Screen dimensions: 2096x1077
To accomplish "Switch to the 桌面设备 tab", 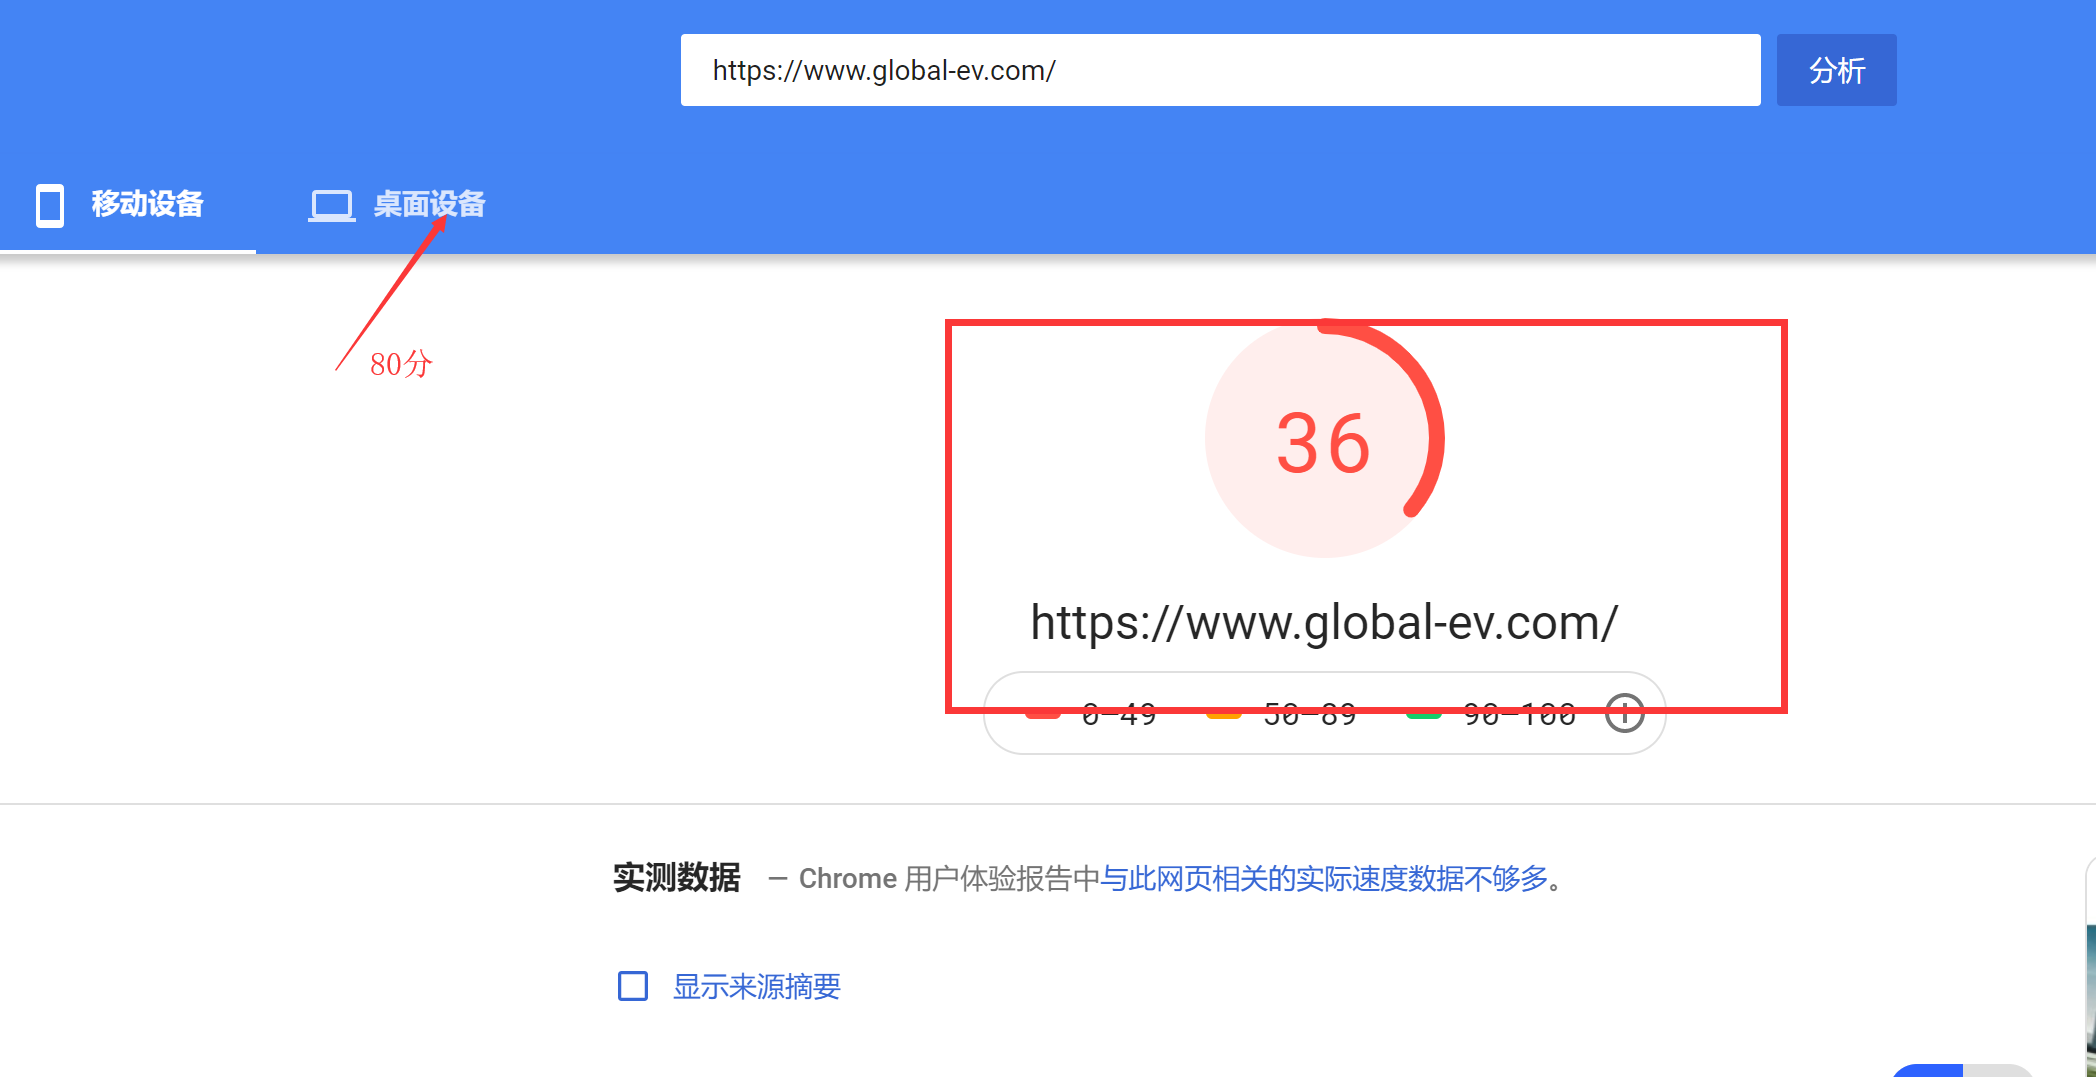I will pos(429,204).
